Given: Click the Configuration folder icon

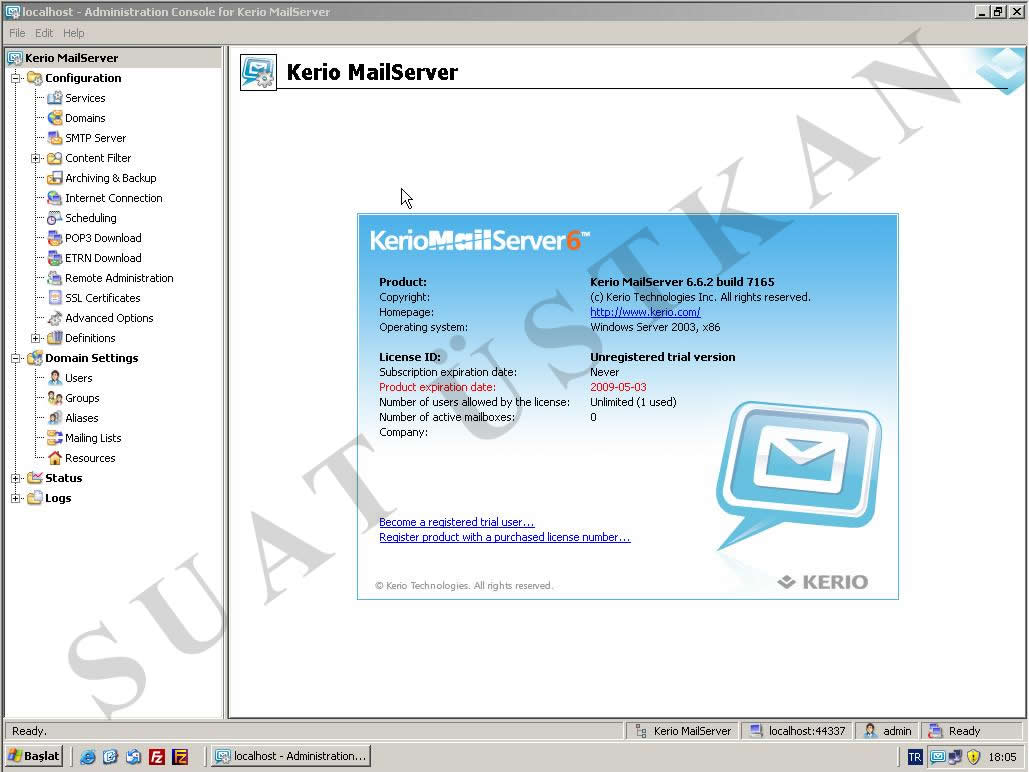Looking at the screenshot, I should click(x=34, y=78).
